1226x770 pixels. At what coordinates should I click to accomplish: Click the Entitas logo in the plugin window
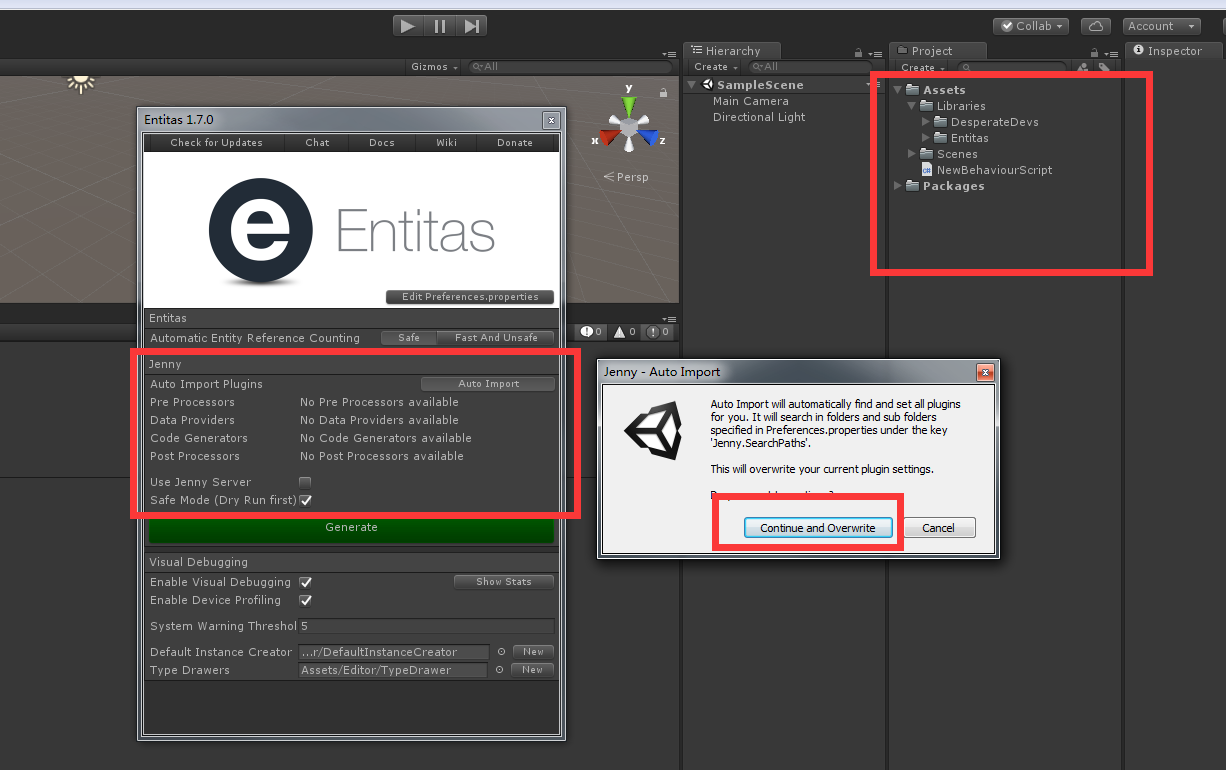pos(261,230)
